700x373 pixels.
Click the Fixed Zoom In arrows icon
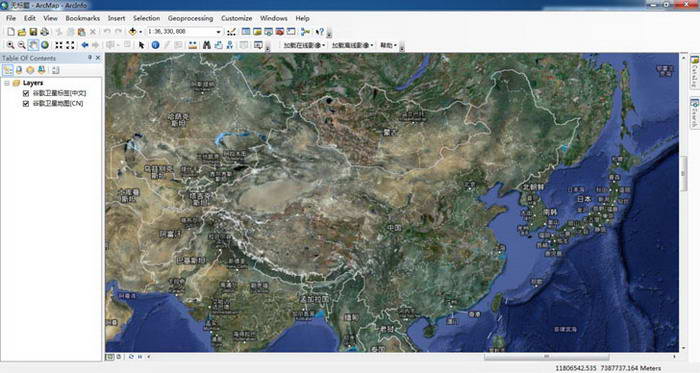pyautogui.click(x=59, y=45)
